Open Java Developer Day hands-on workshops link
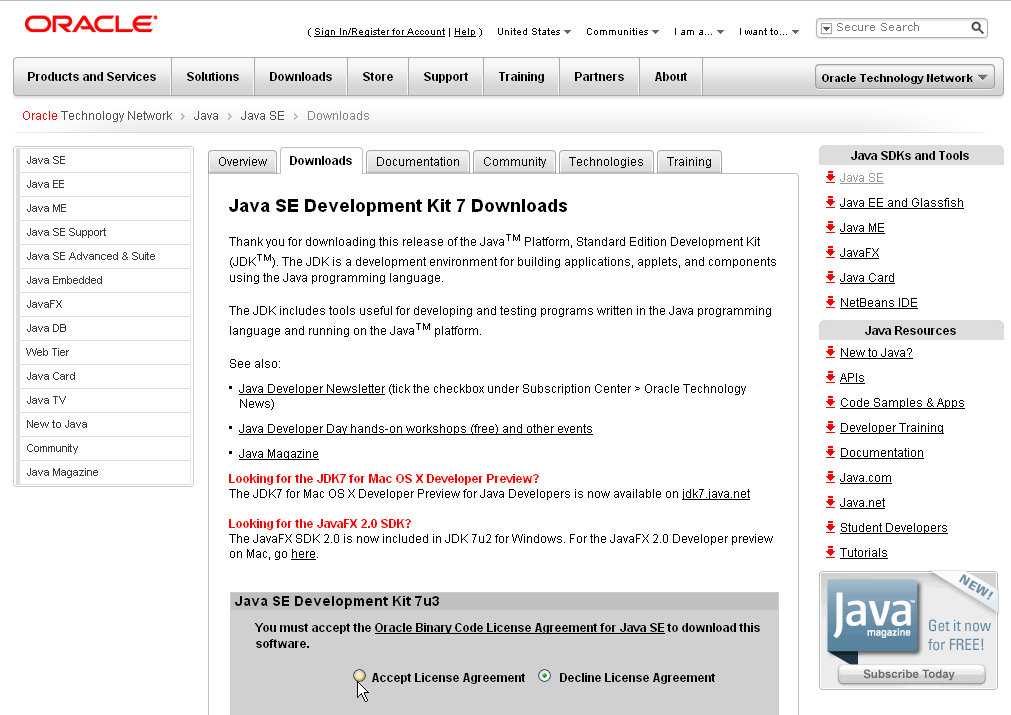This screenshot has width=1011, height=715. [x=415, y=429]
